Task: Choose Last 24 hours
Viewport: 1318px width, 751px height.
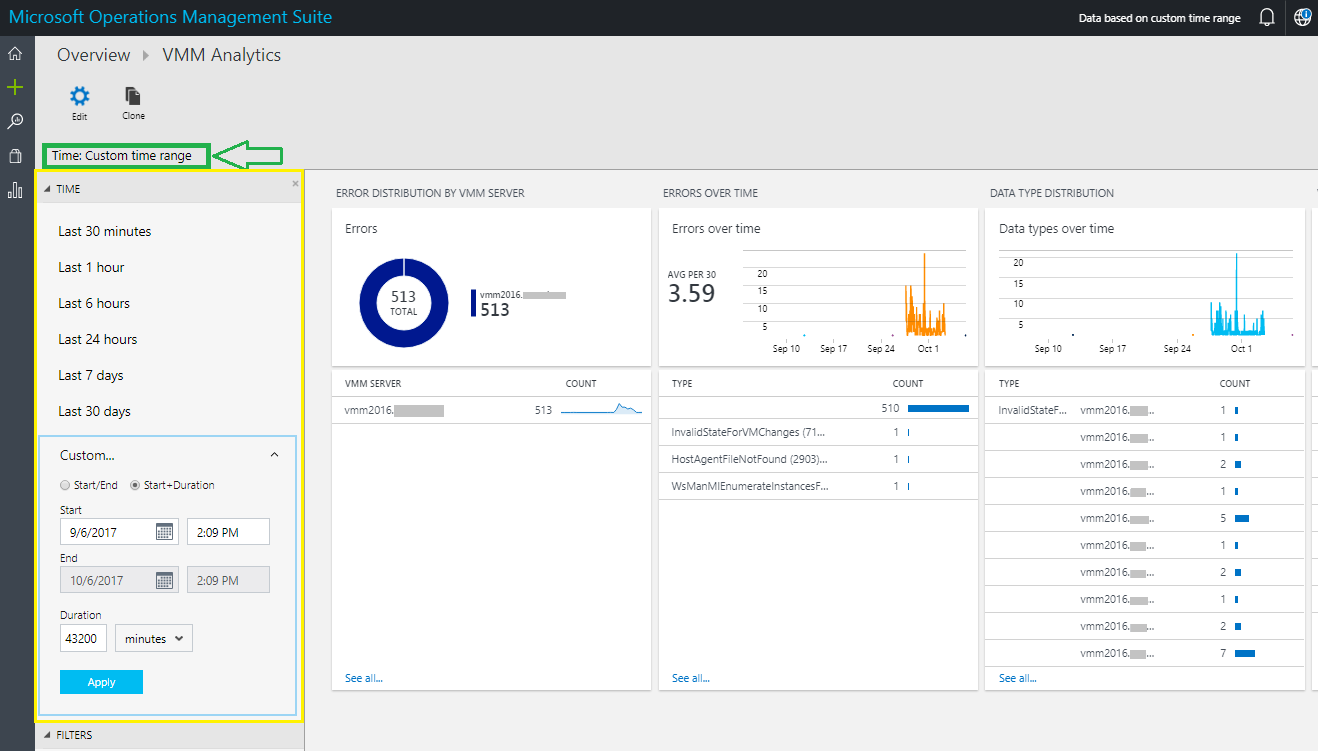Action: pyautogui.click(x=97, y=339)
